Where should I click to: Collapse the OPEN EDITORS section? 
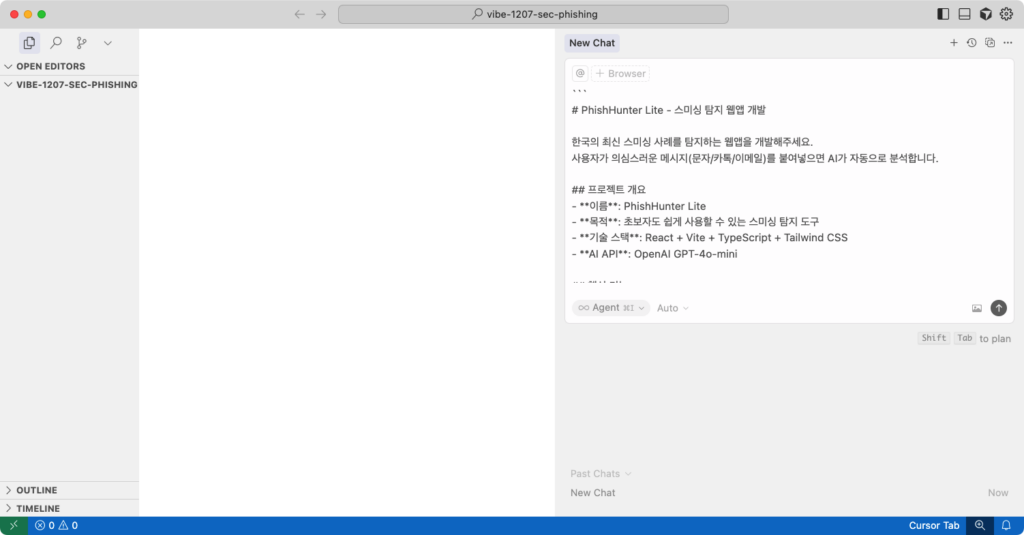pos(50,66)
